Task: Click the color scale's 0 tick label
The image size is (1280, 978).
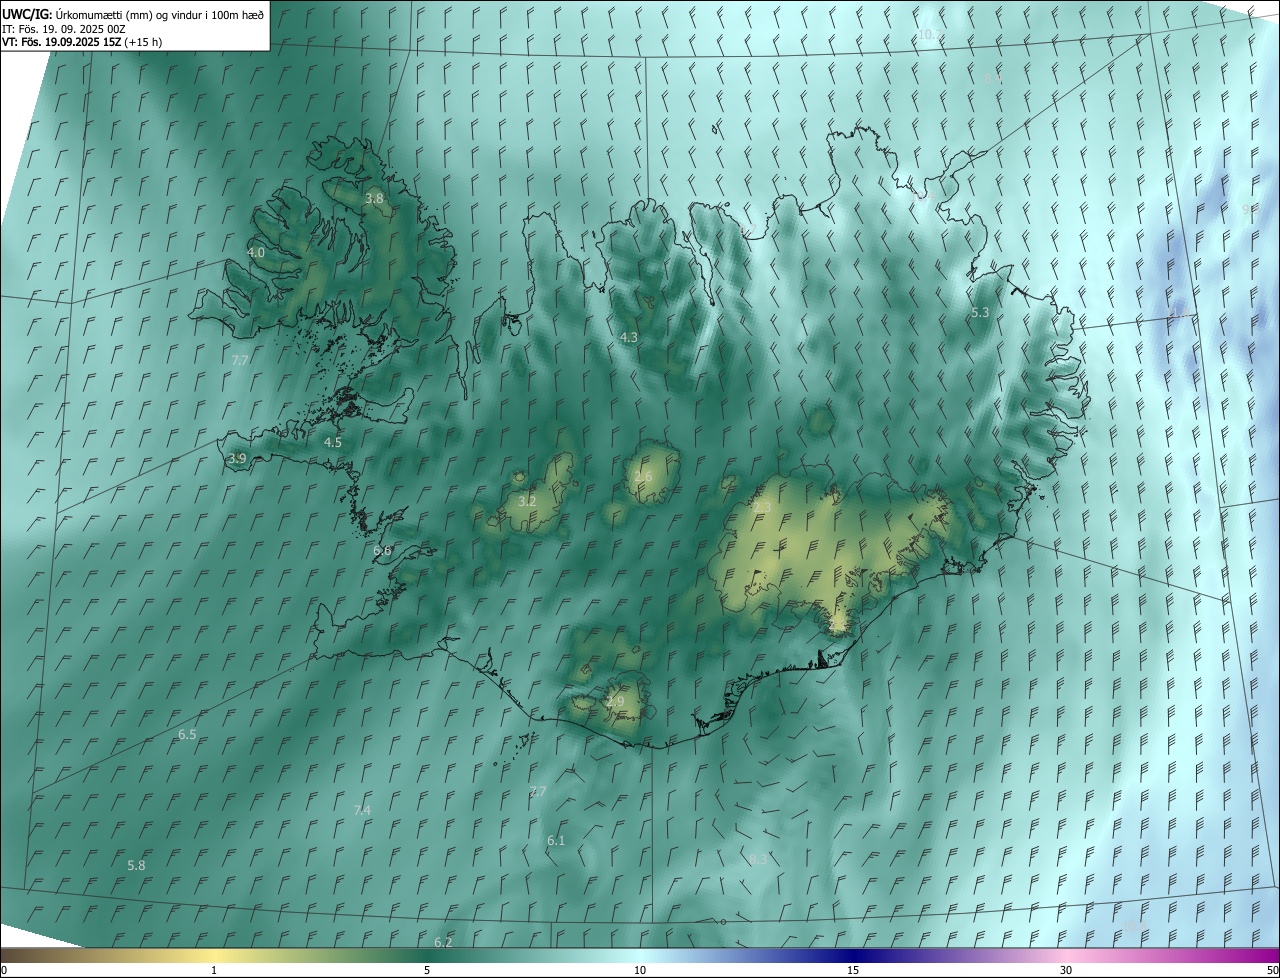Action: pyautogui.click(x=4, y=970)
